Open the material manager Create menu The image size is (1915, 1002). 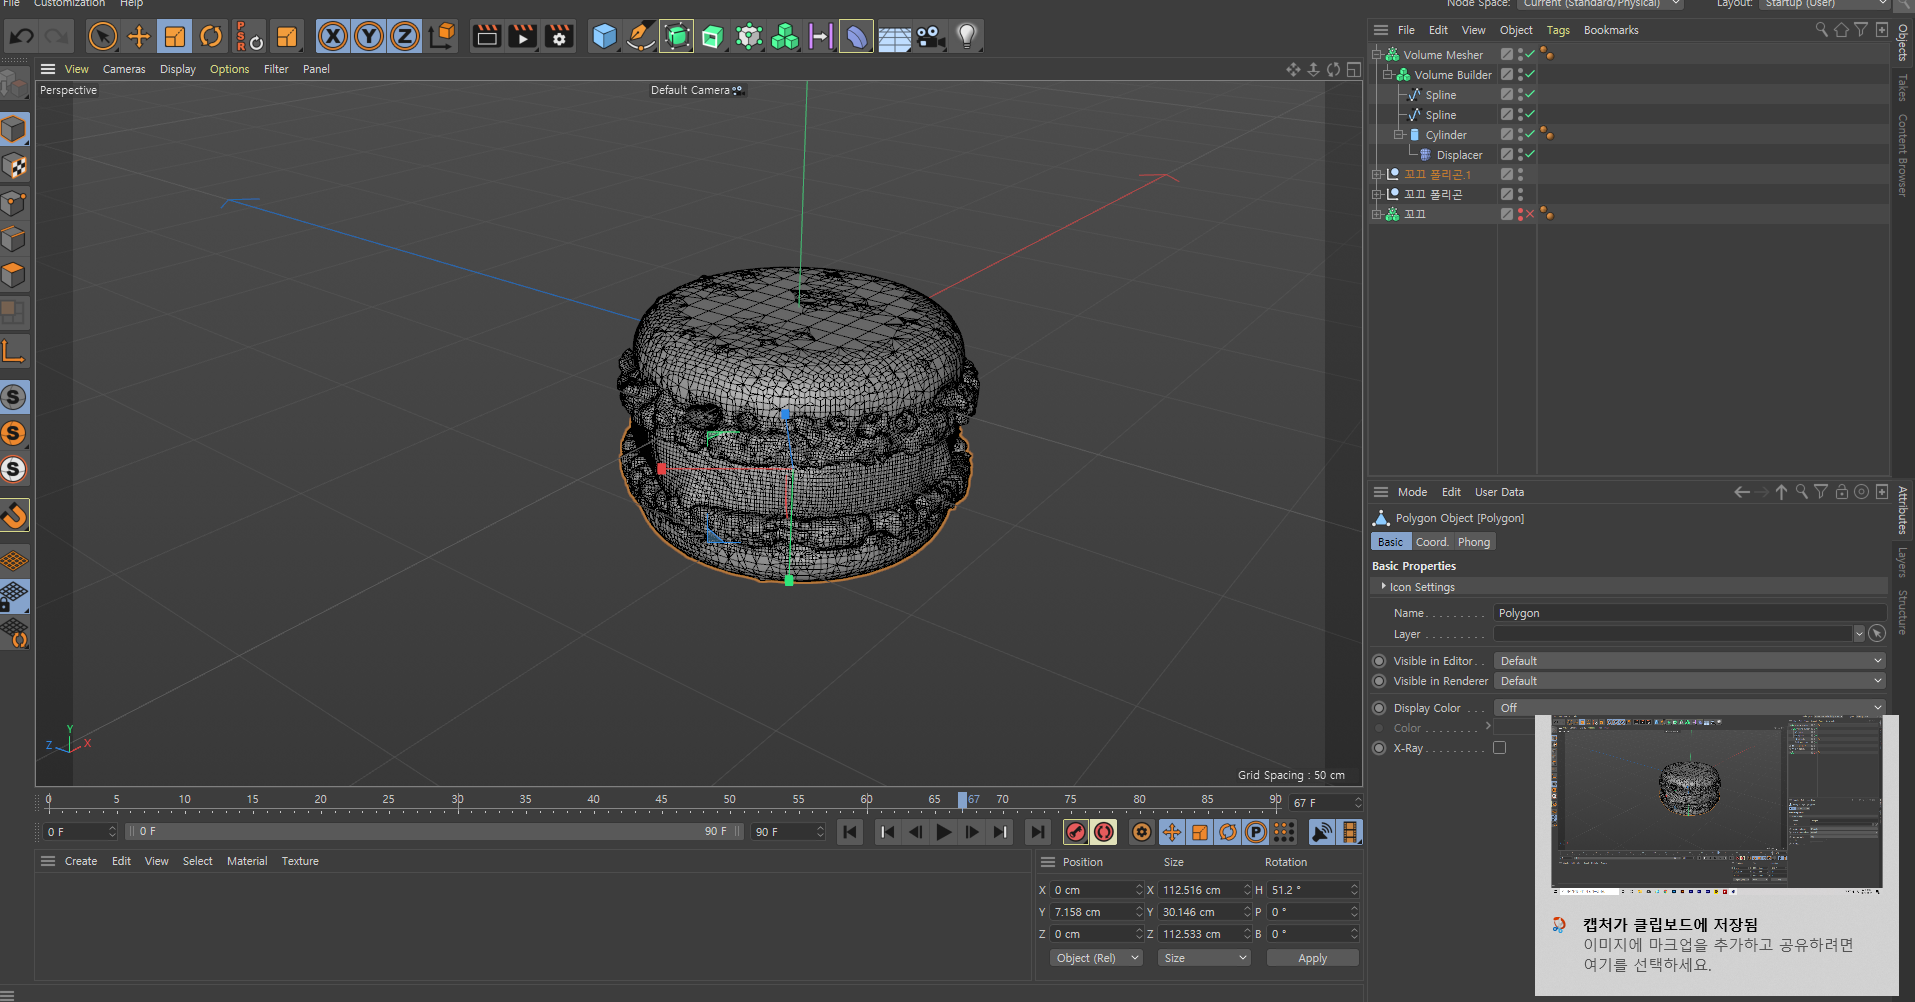pyautogui.click(x=81, y=861)
